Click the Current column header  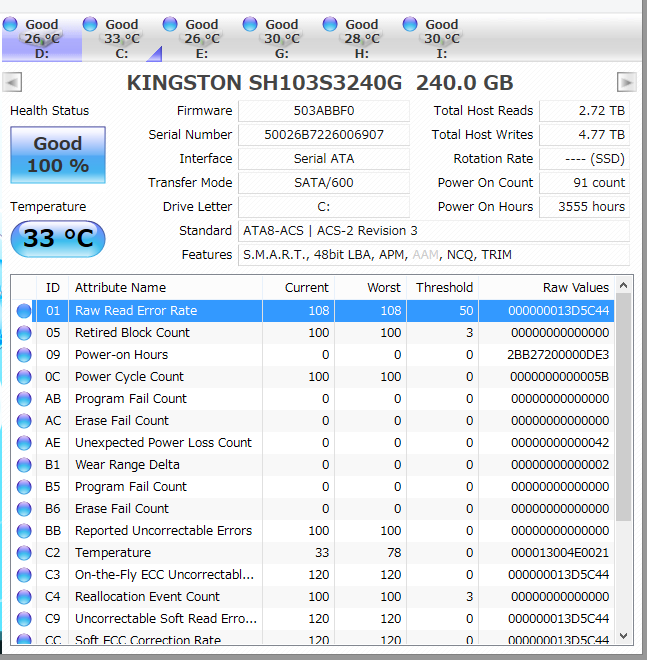click(298, 287)
